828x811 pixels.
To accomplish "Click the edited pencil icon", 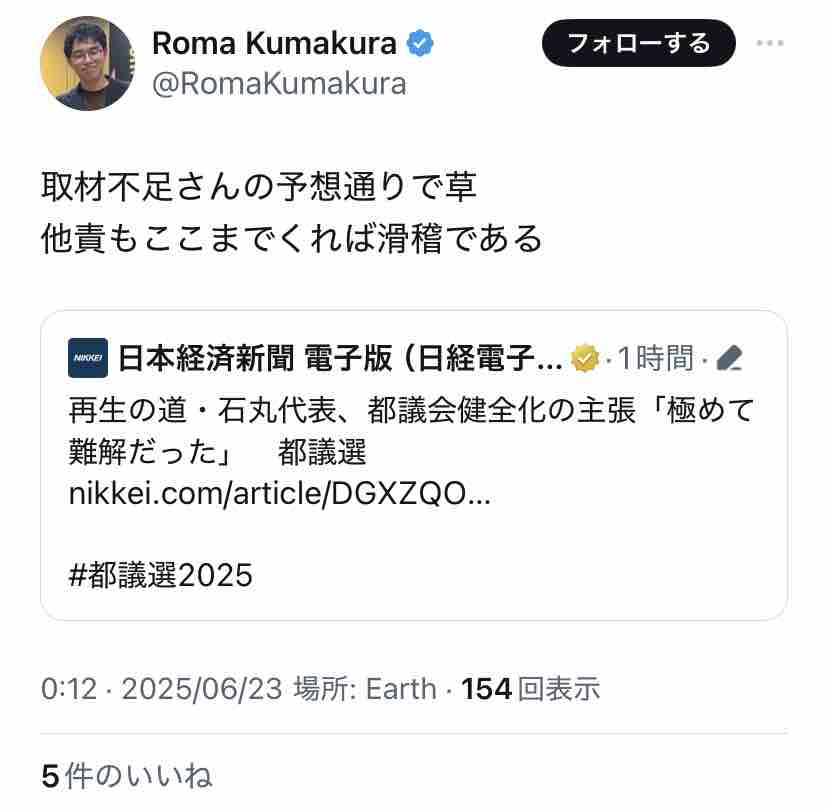I will pos(730,358).
